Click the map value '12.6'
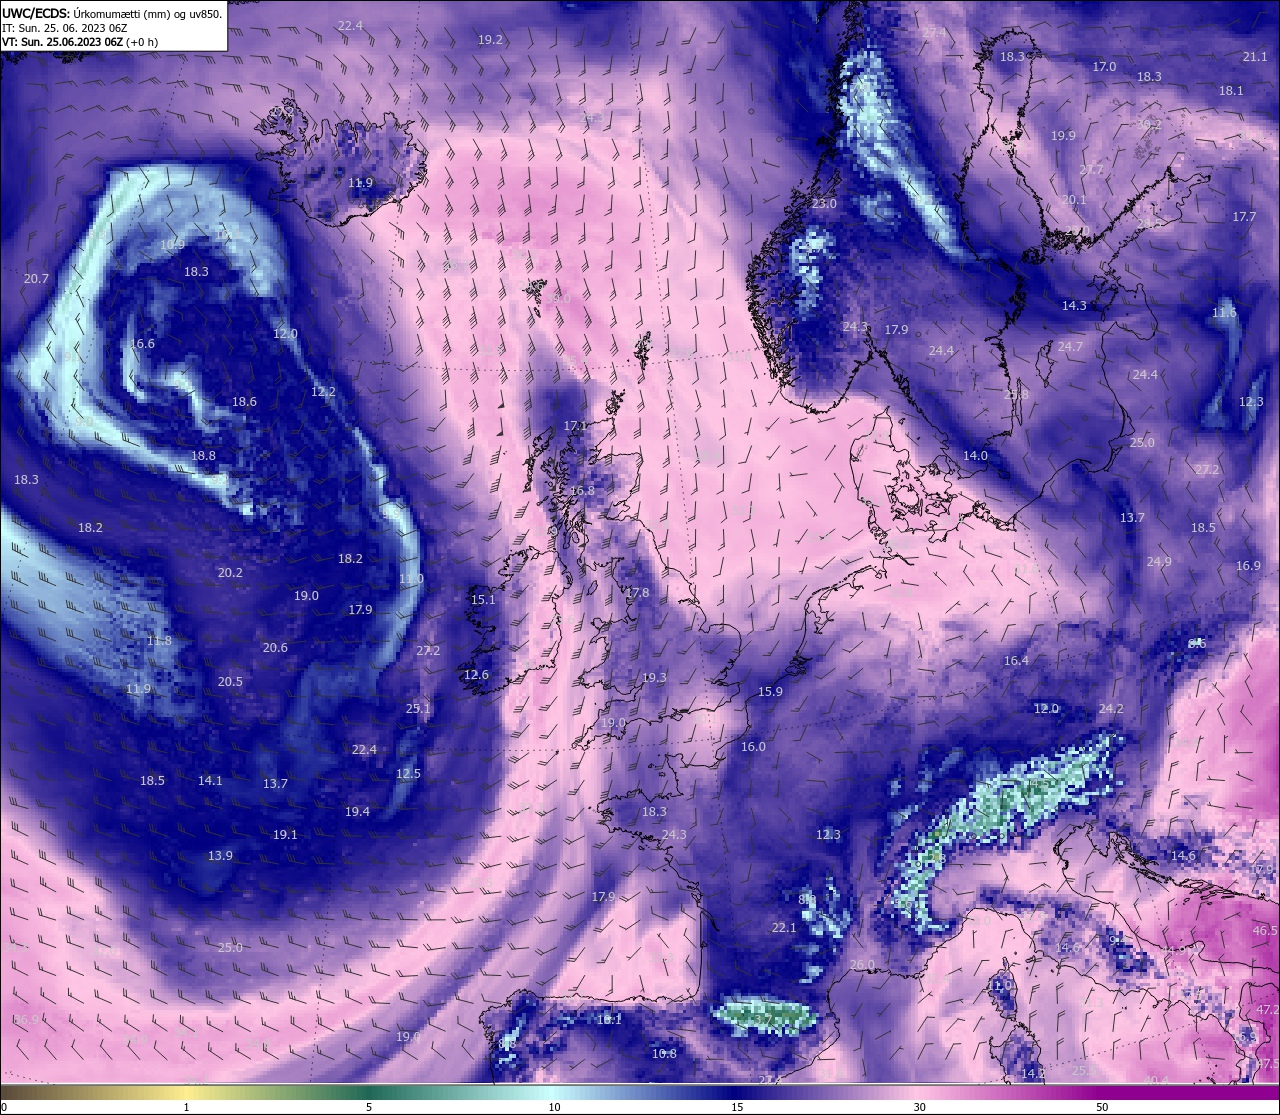The image size is (1280, 1115). point(476,675)
